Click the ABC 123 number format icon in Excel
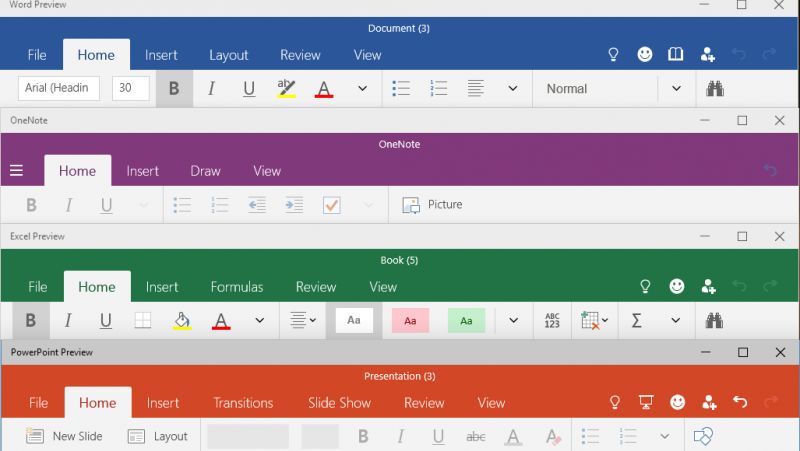 tap(552, 320)
